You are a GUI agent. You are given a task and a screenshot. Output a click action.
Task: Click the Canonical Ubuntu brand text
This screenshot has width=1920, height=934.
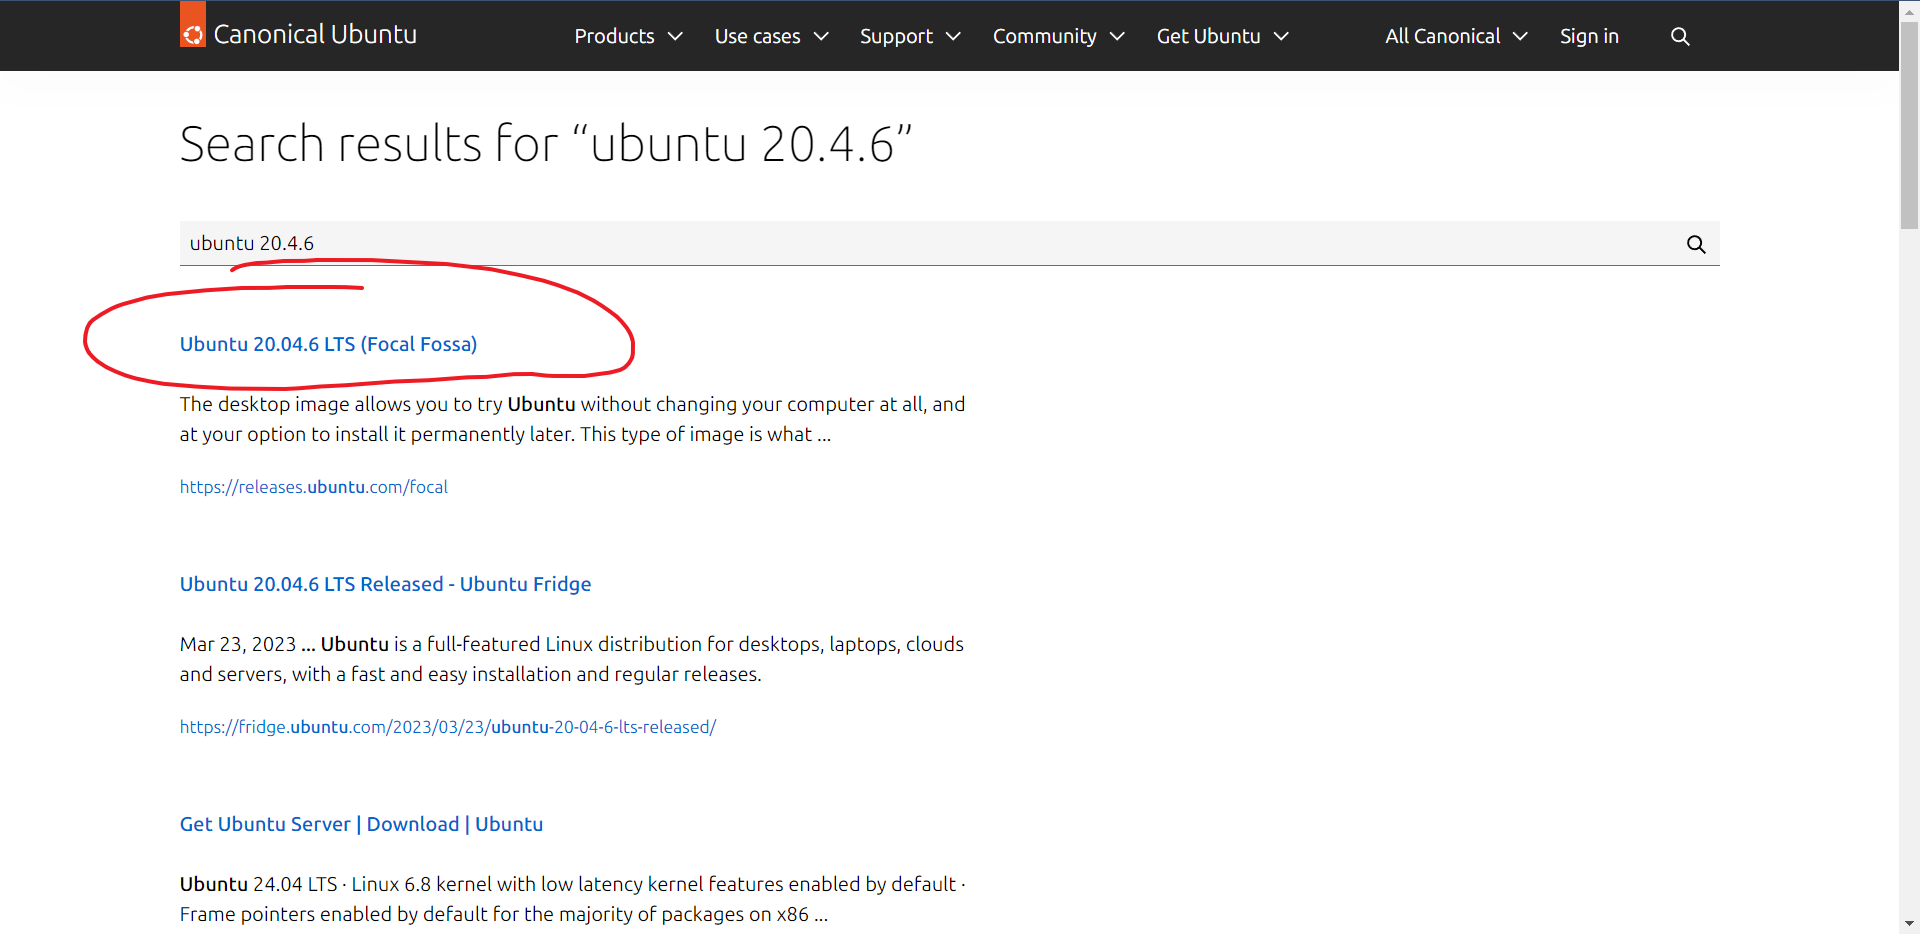[315, 35]
